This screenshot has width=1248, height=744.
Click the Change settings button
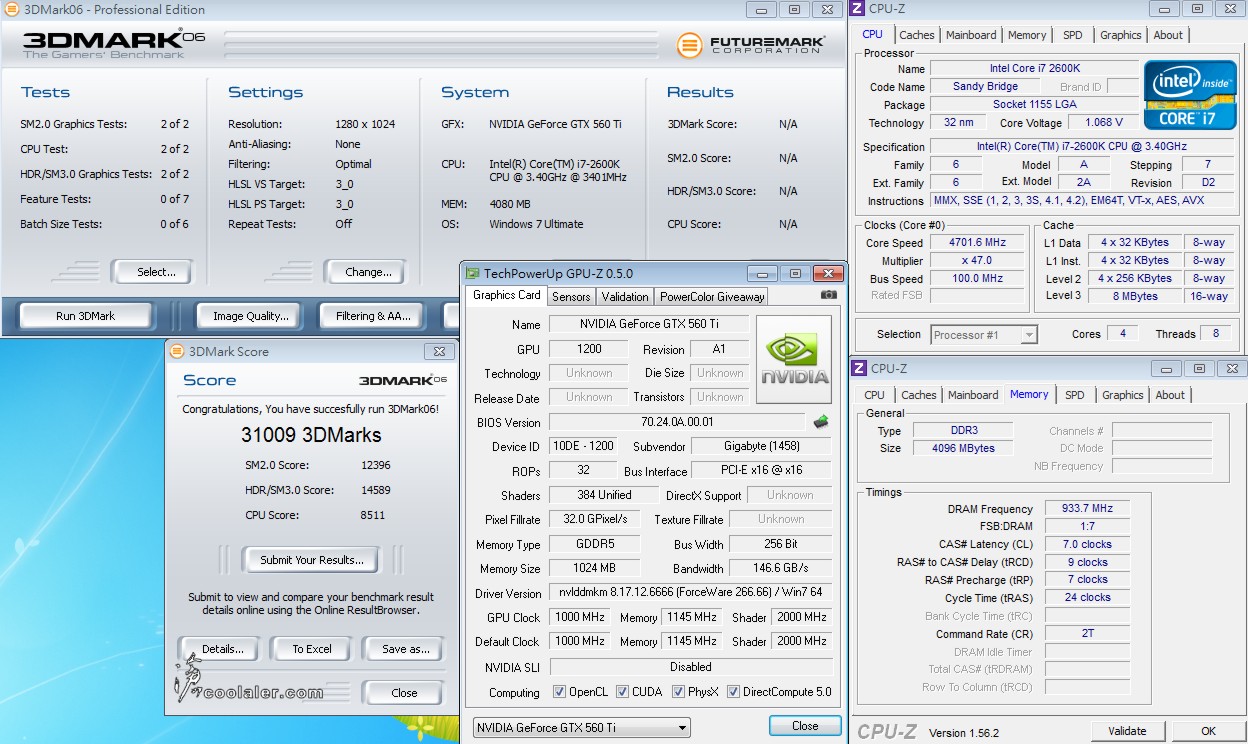coord(367,272)
